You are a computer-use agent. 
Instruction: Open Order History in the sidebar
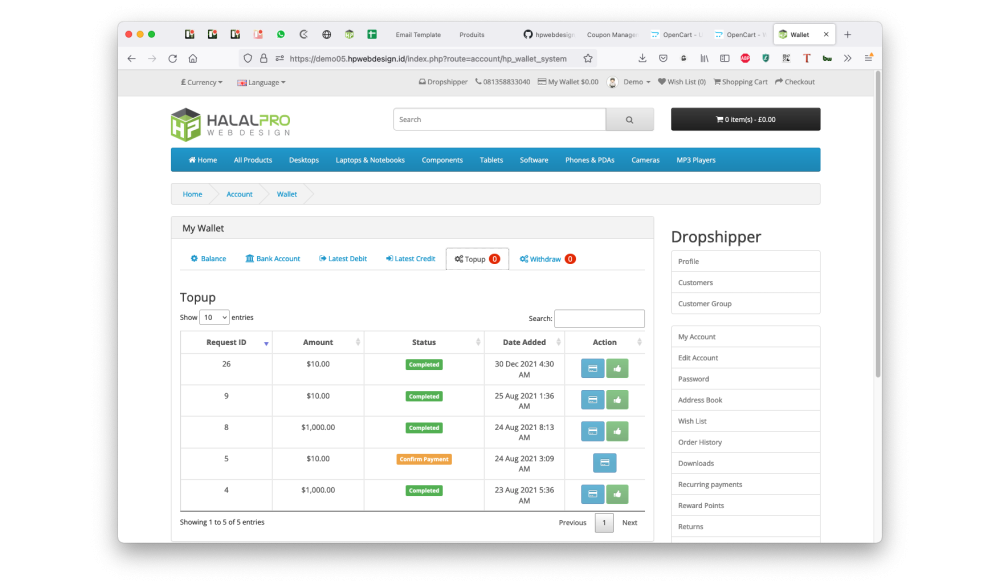tap(699, 442)
